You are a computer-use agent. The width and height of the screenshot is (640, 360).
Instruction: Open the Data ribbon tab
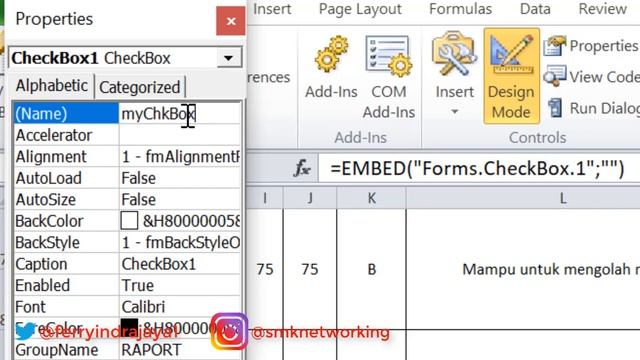point(535,9)
